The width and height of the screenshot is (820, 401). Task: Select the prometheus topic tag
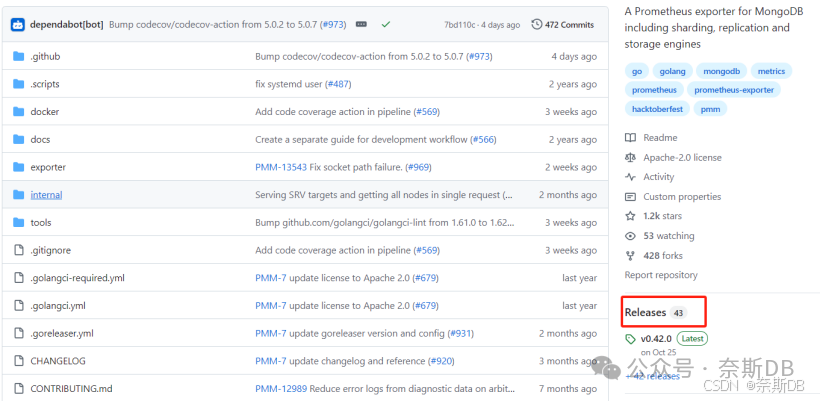click(x=654, y=90)
